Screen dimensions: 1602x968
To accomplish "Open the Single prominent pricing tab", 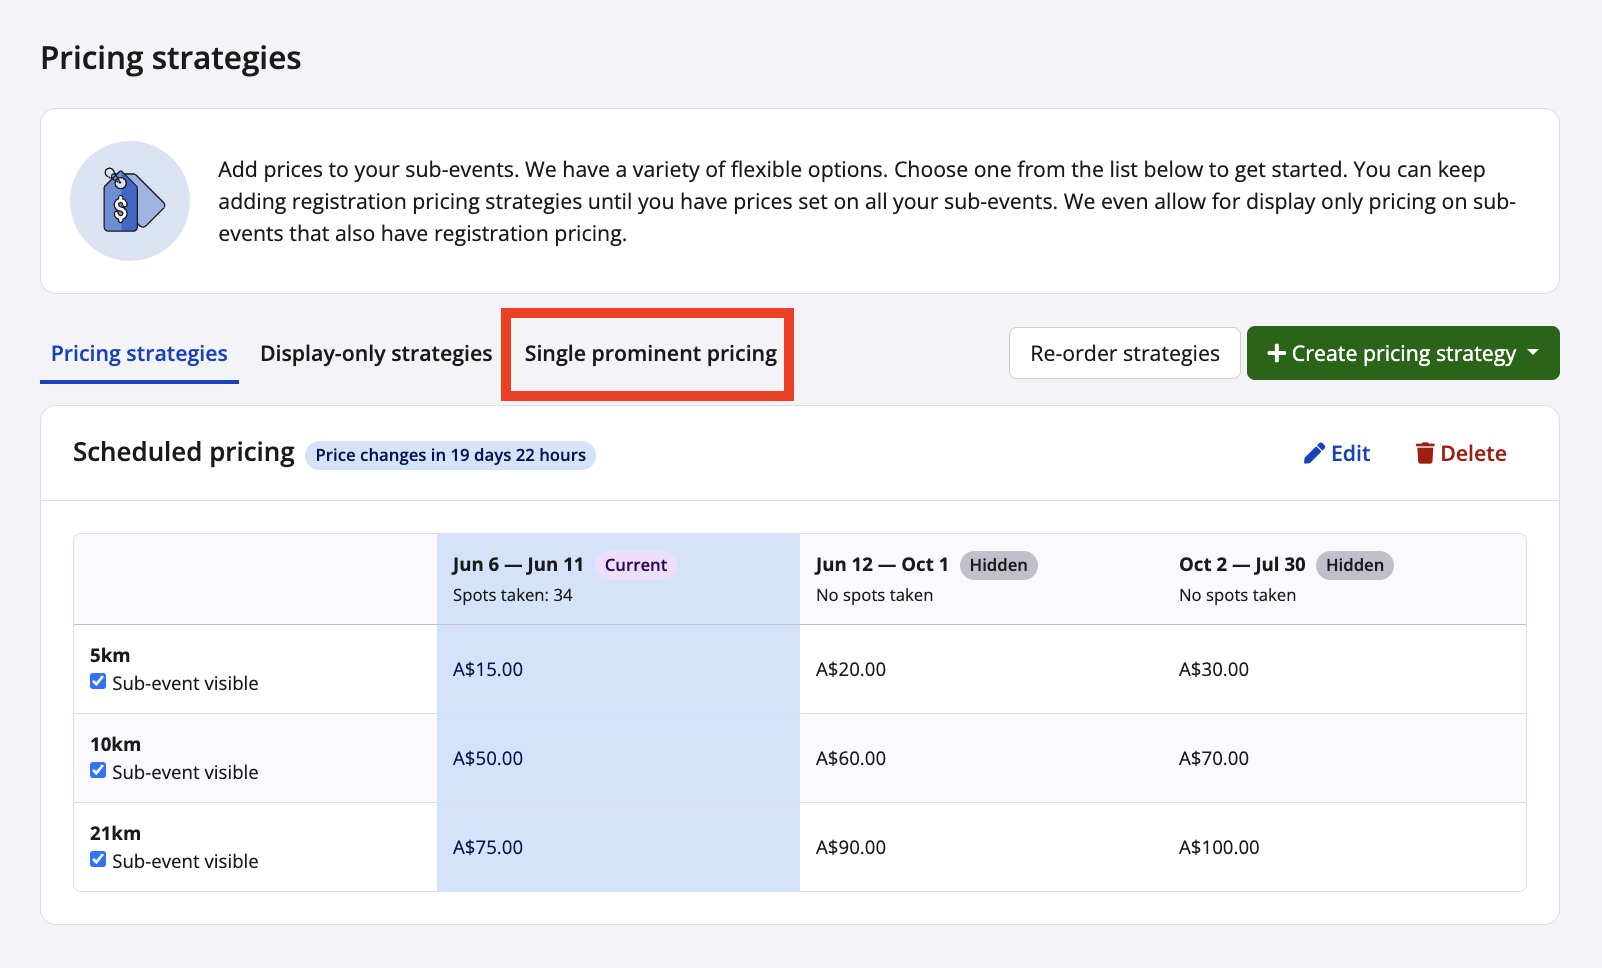I will 650,354.
